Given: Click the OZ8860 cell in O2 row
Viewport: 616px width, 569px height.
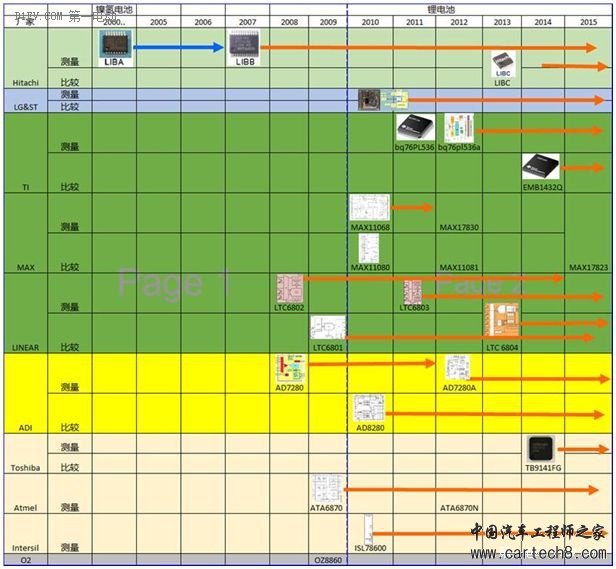Looking at the screenshot, I should click(x=327, y=560).
